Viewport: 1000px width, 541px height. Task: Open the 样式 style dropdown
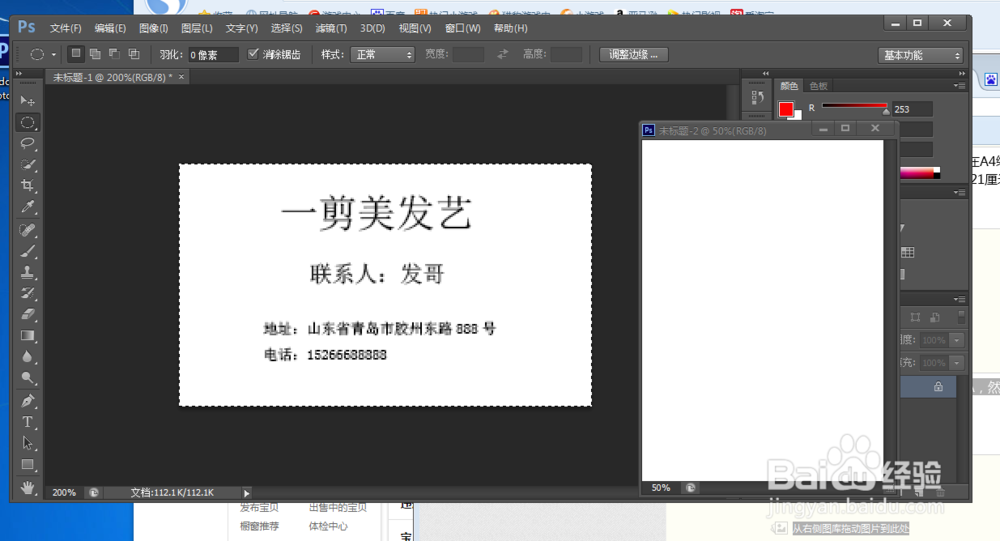coord(382,55)
